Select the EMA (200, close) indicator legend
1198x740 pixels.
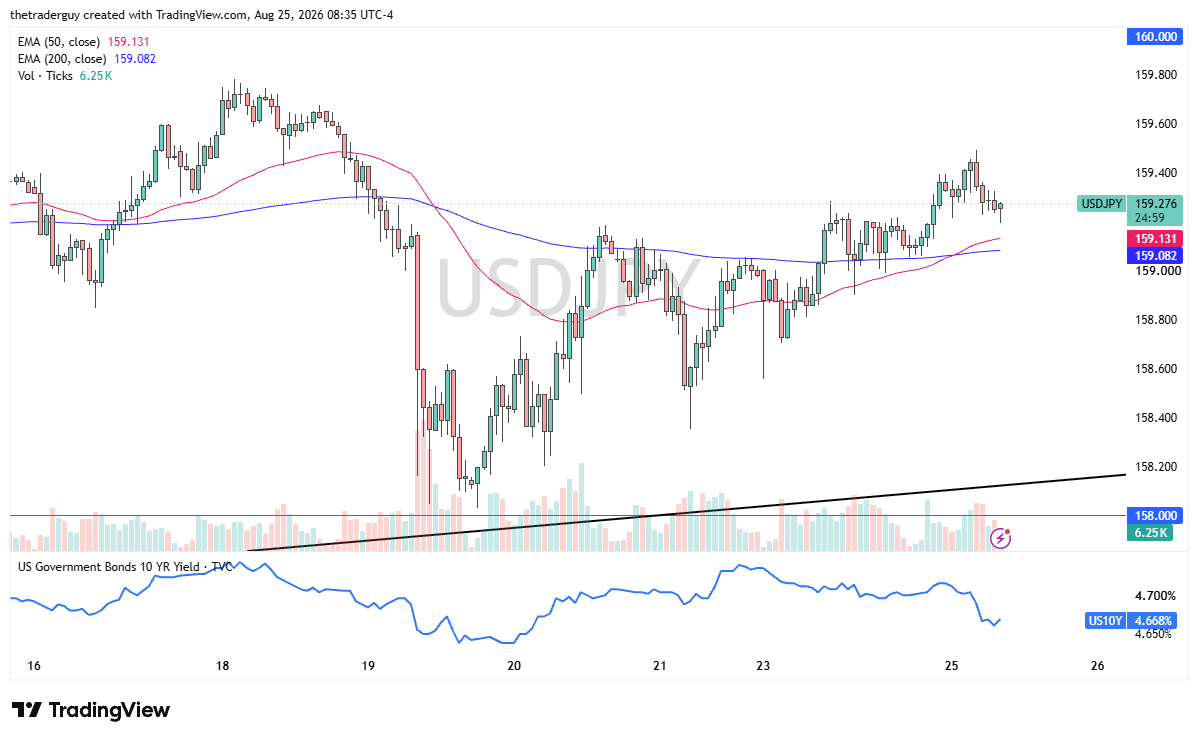(86, 59)
